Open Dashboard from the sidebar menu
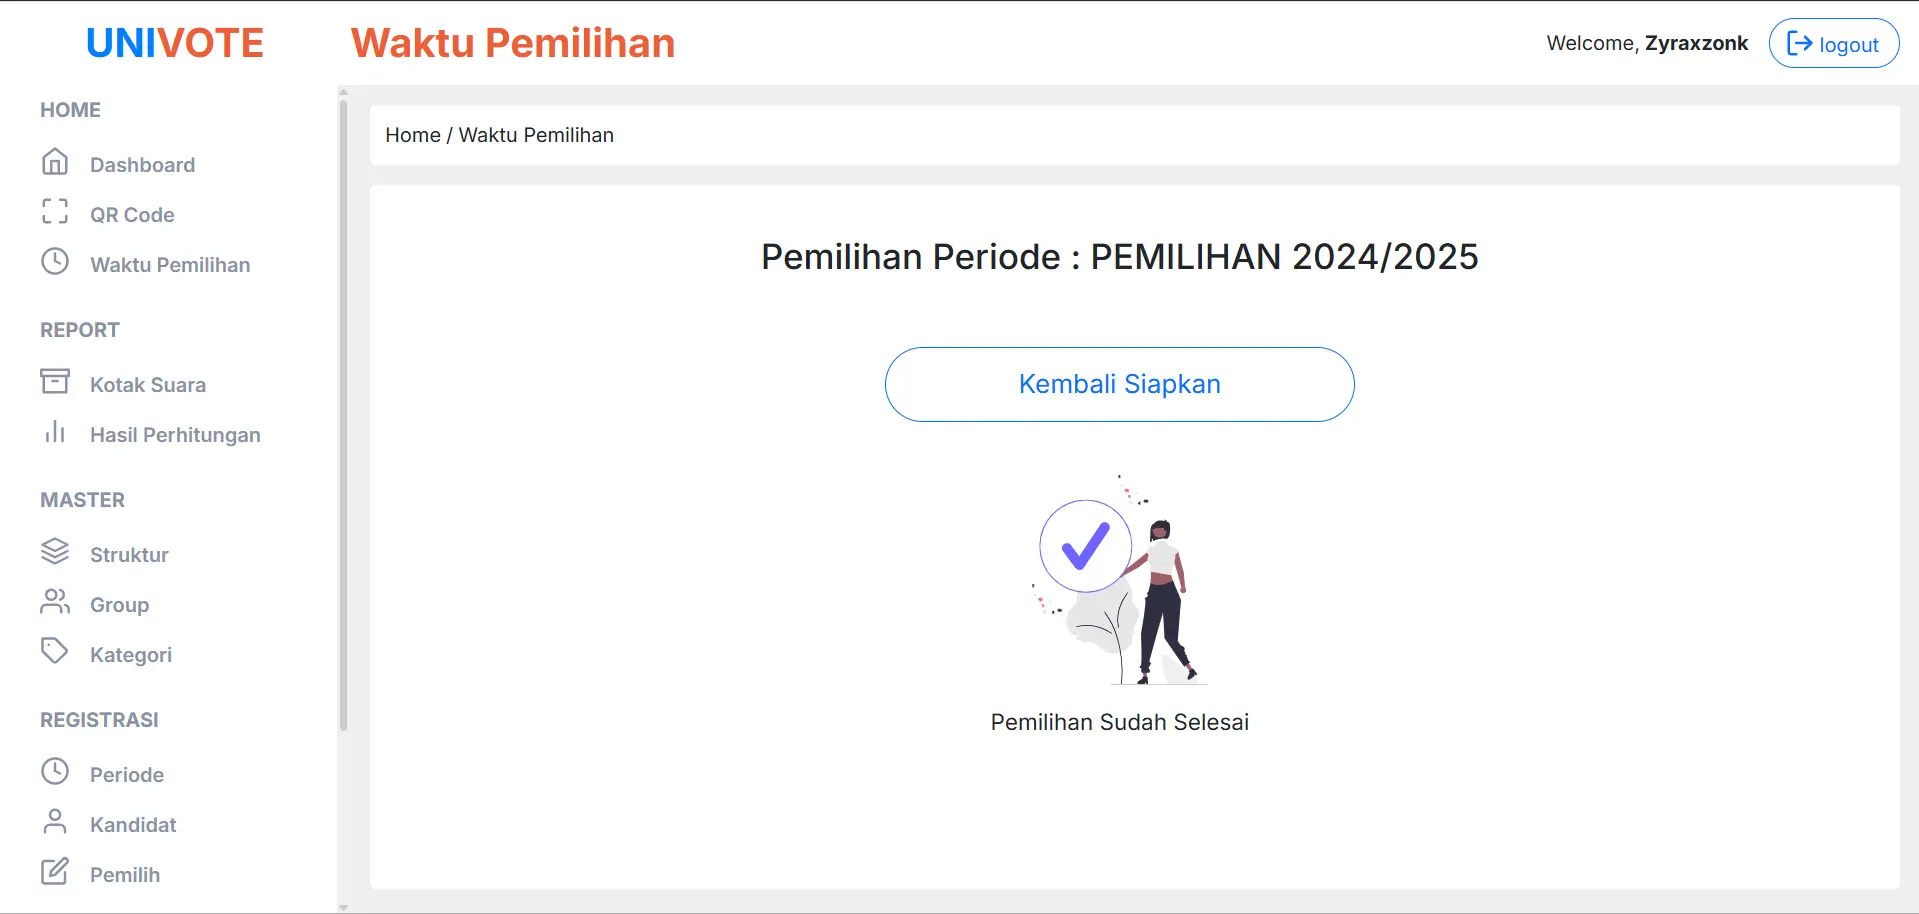Image resolution: width=1919 pixels, height=914 pixels. click(x=143, y=164)
